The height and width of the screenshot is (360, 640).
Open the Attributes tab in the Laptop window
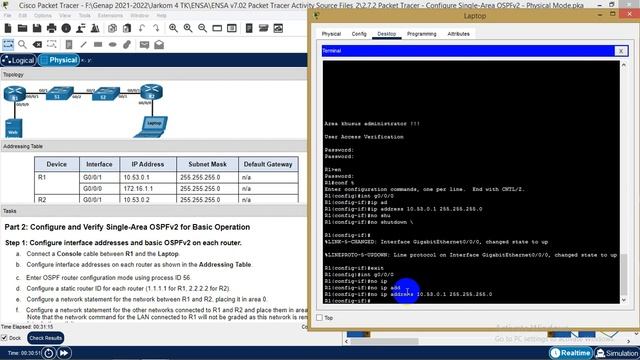tap(458, 34)
